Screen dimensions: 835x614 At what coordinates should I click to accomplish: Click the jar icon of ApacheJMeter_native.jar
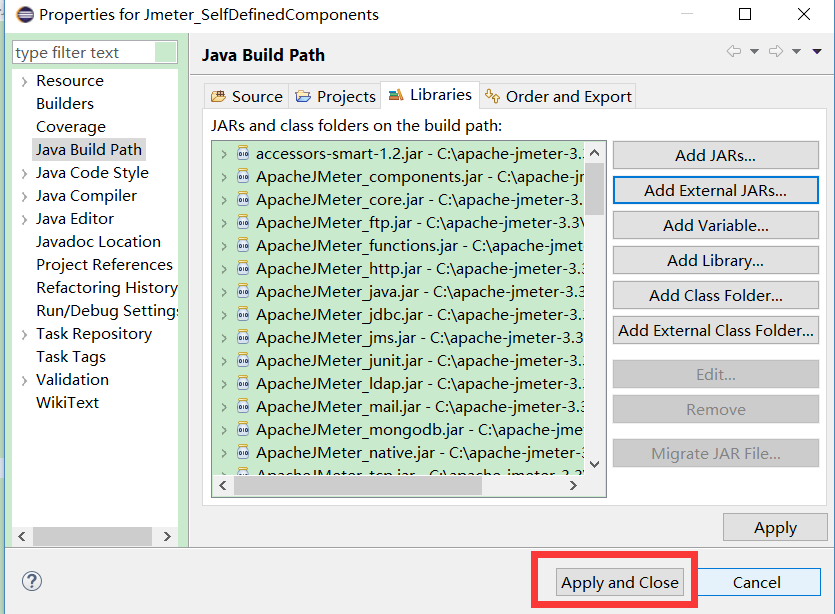point(243,452)
